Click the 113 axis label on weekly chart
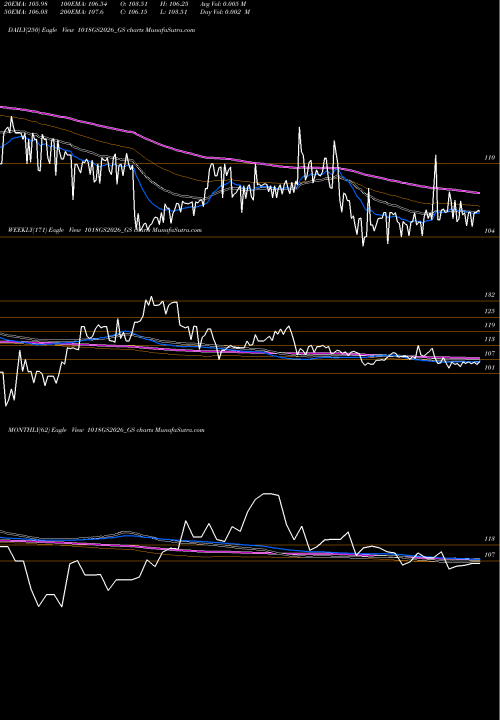Viewport: 500px width, 720px height. 490,339
